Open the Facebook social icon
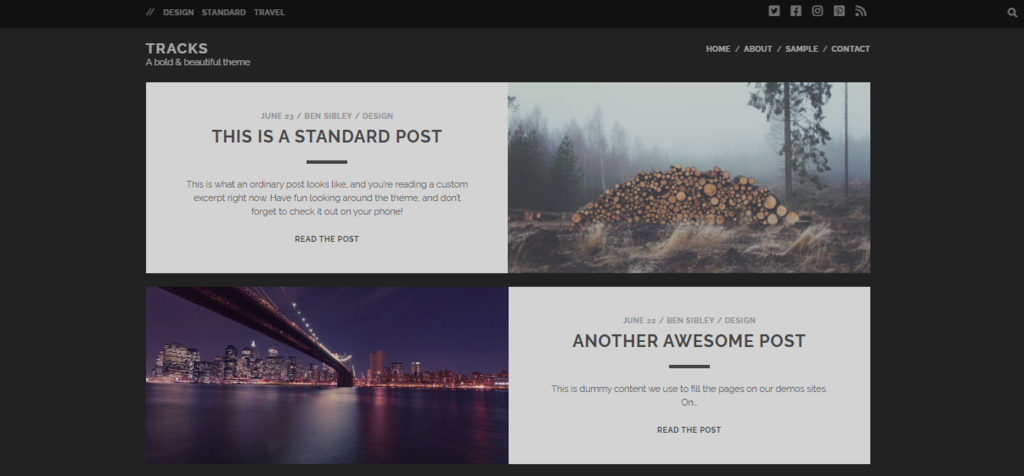 [x=795, y=10]
